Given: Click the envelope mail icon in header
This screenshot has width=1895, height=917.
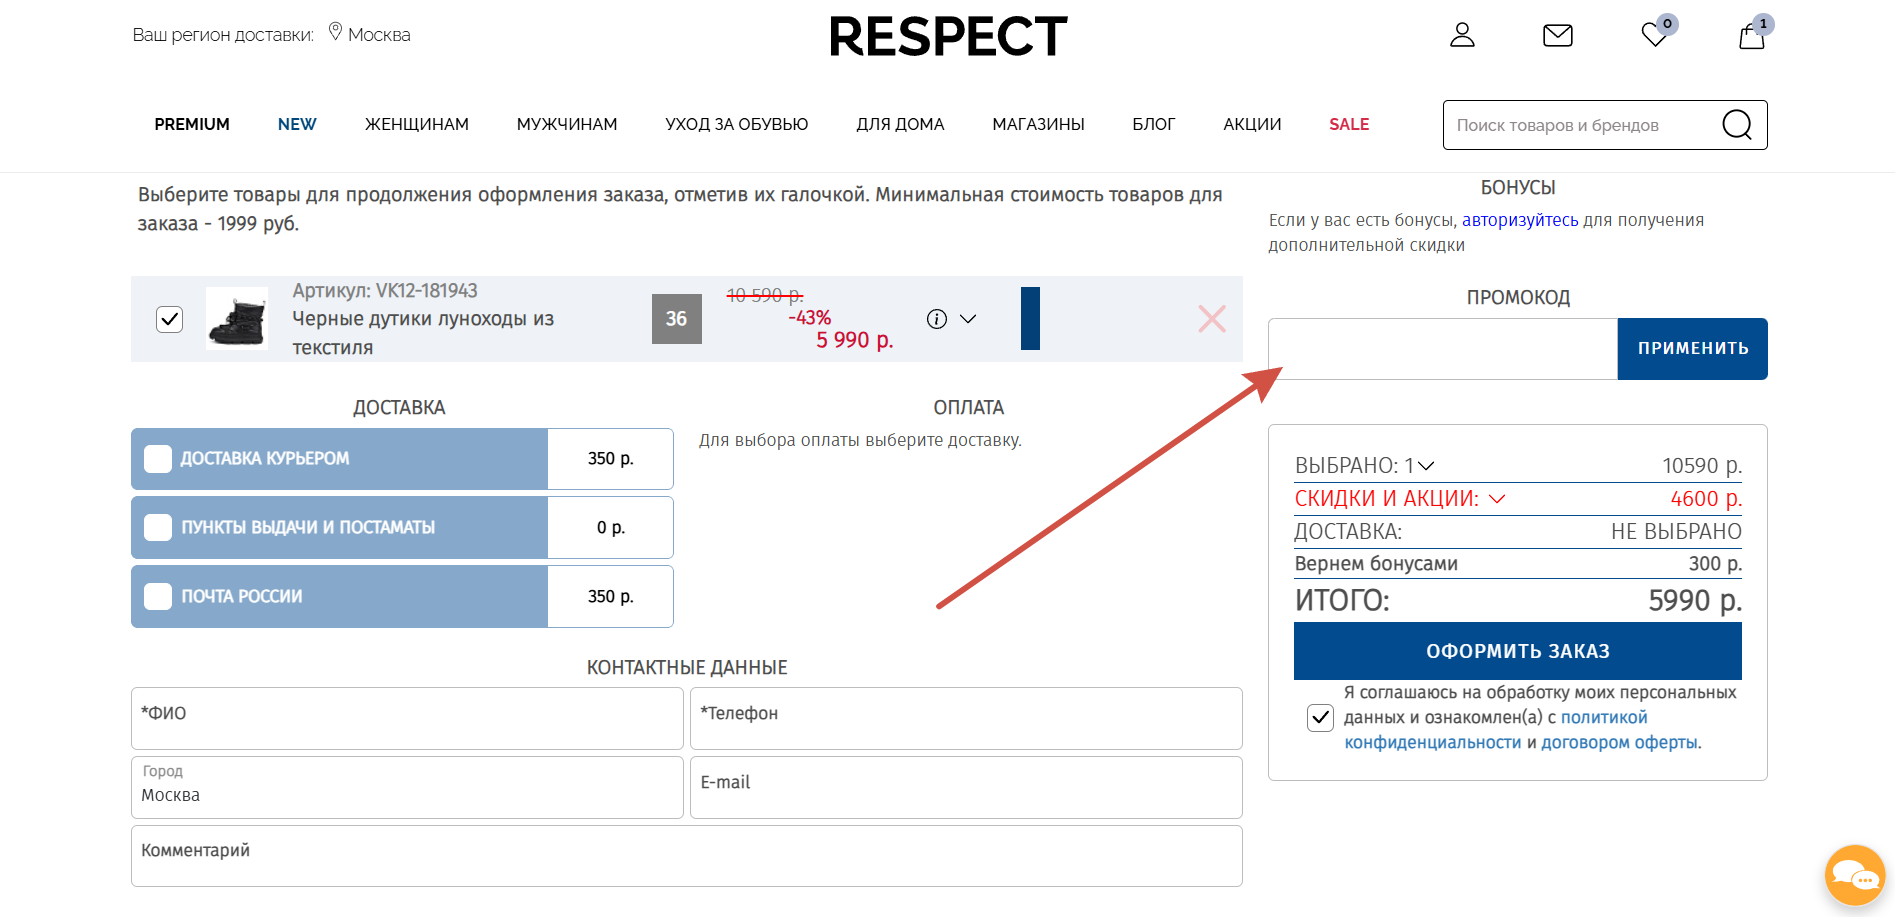Looking at the screenshot, I should [1558, 36].
